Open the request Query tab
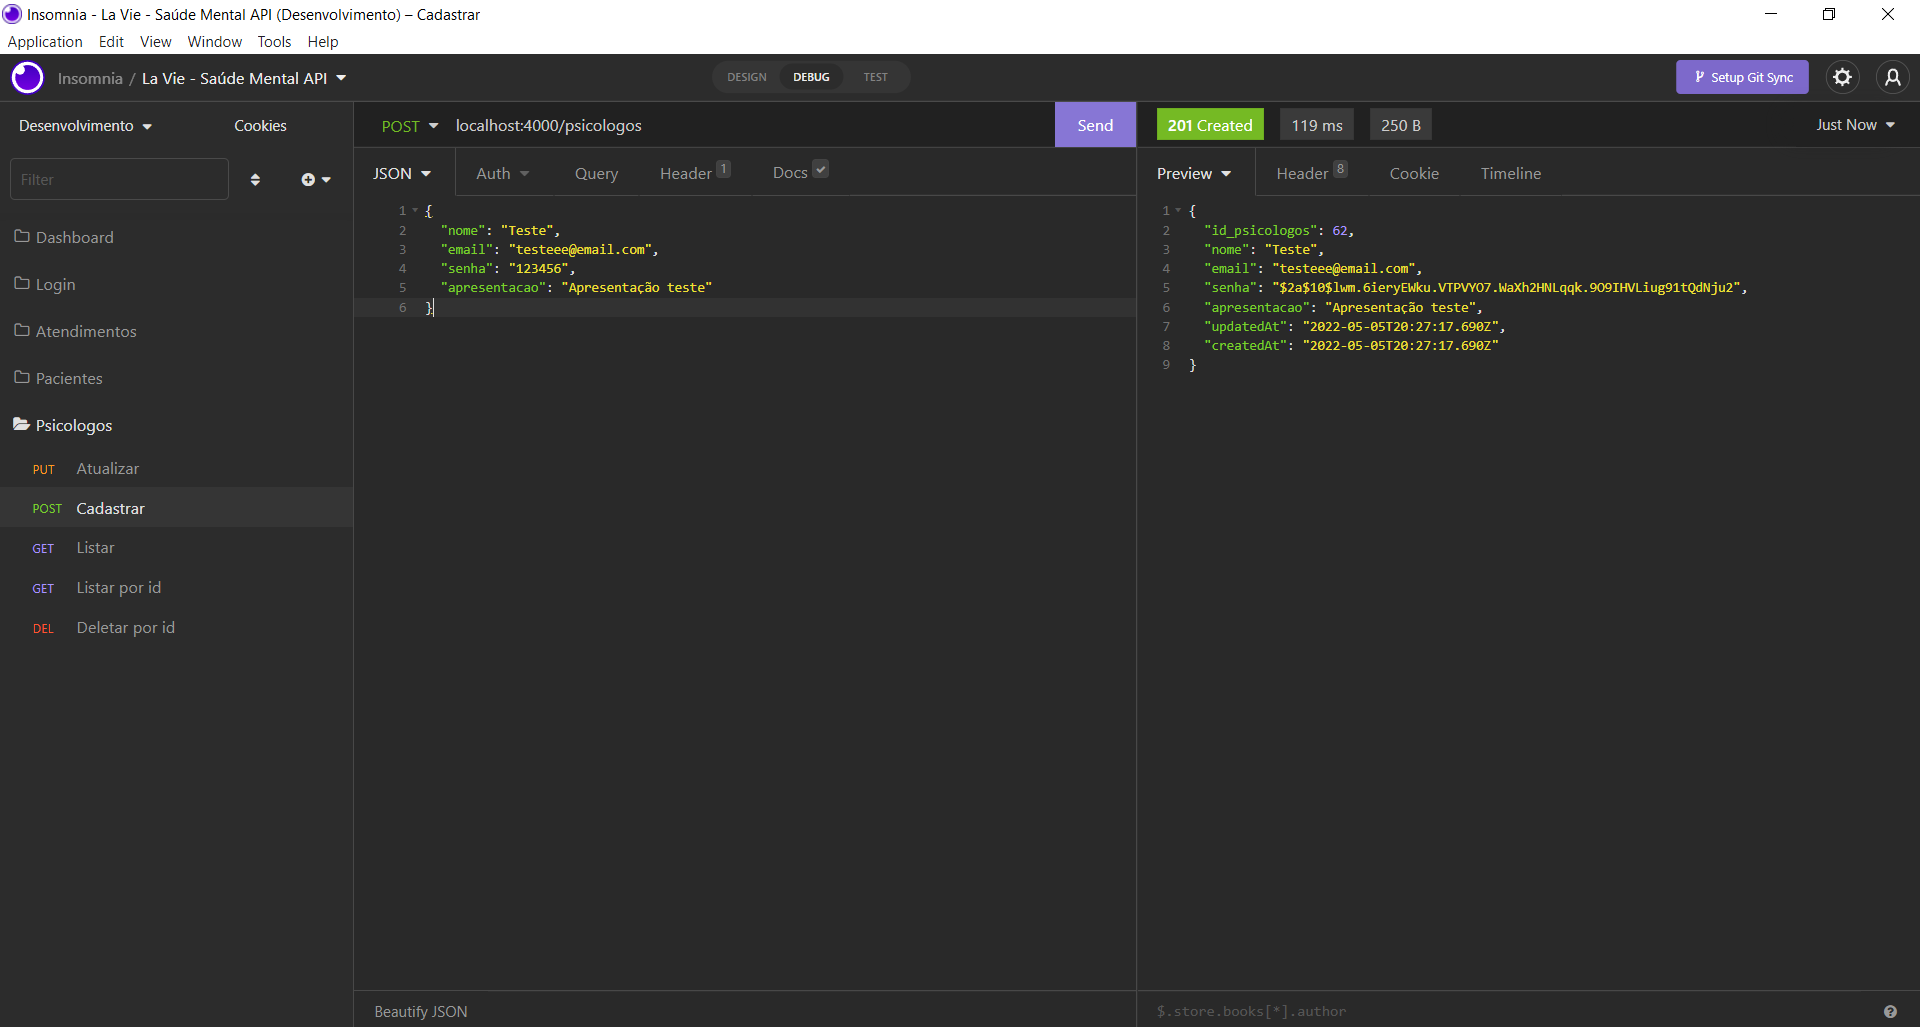 pyautogui.click(x=596, y=173)
